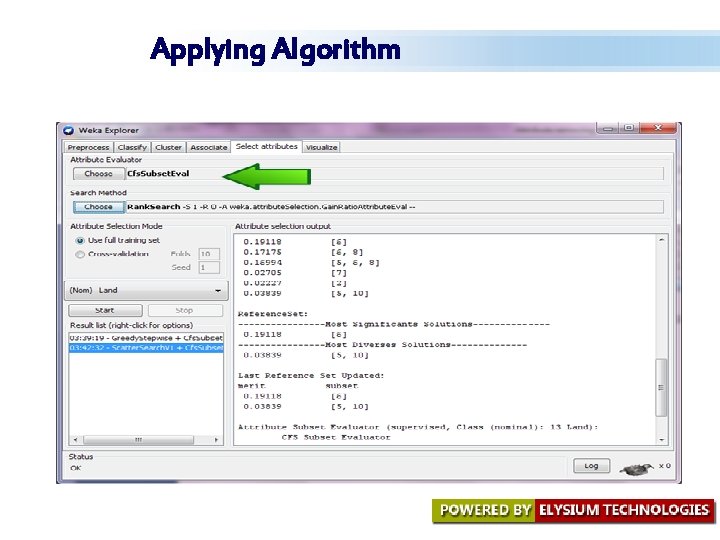Click the Folds input field
The image size is (720, 540).
(x=209, y=254)
